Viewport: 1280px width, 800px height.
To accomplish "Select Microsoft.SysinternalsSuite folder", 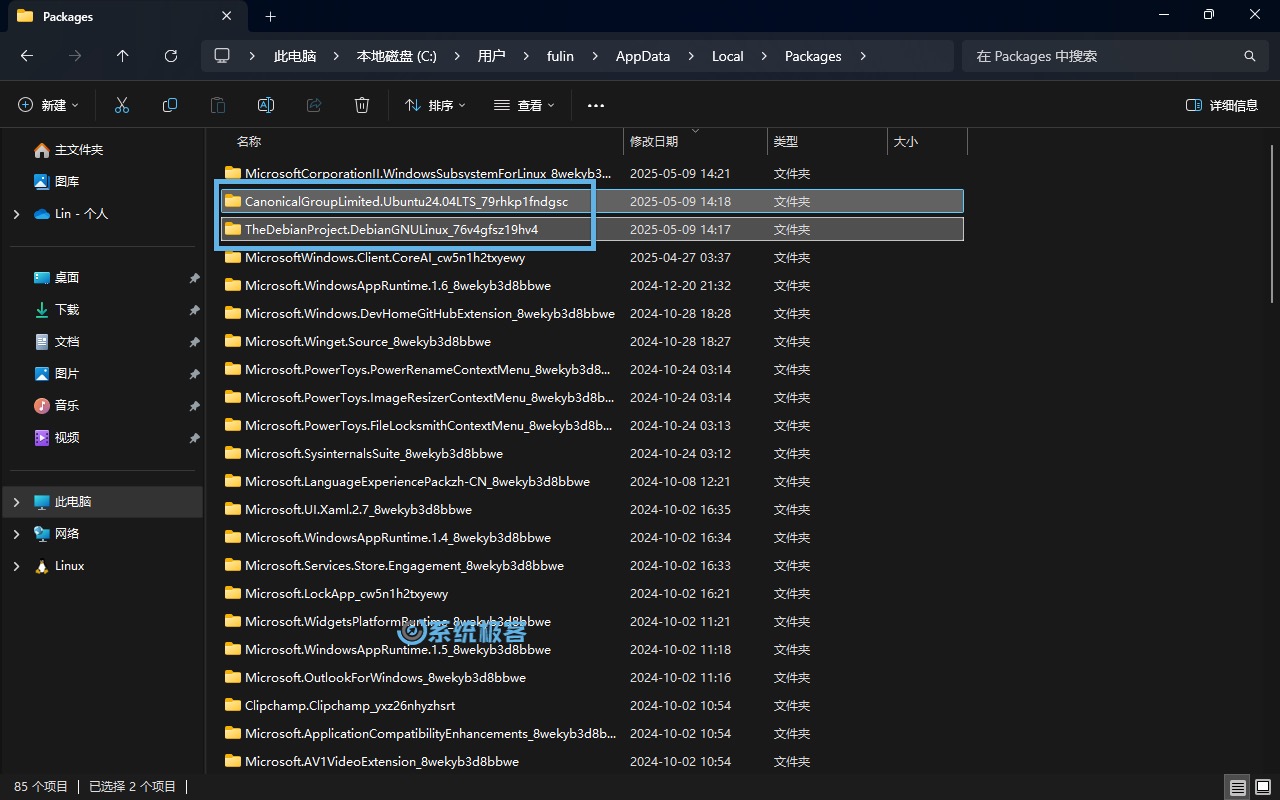I will click(591, 453).
